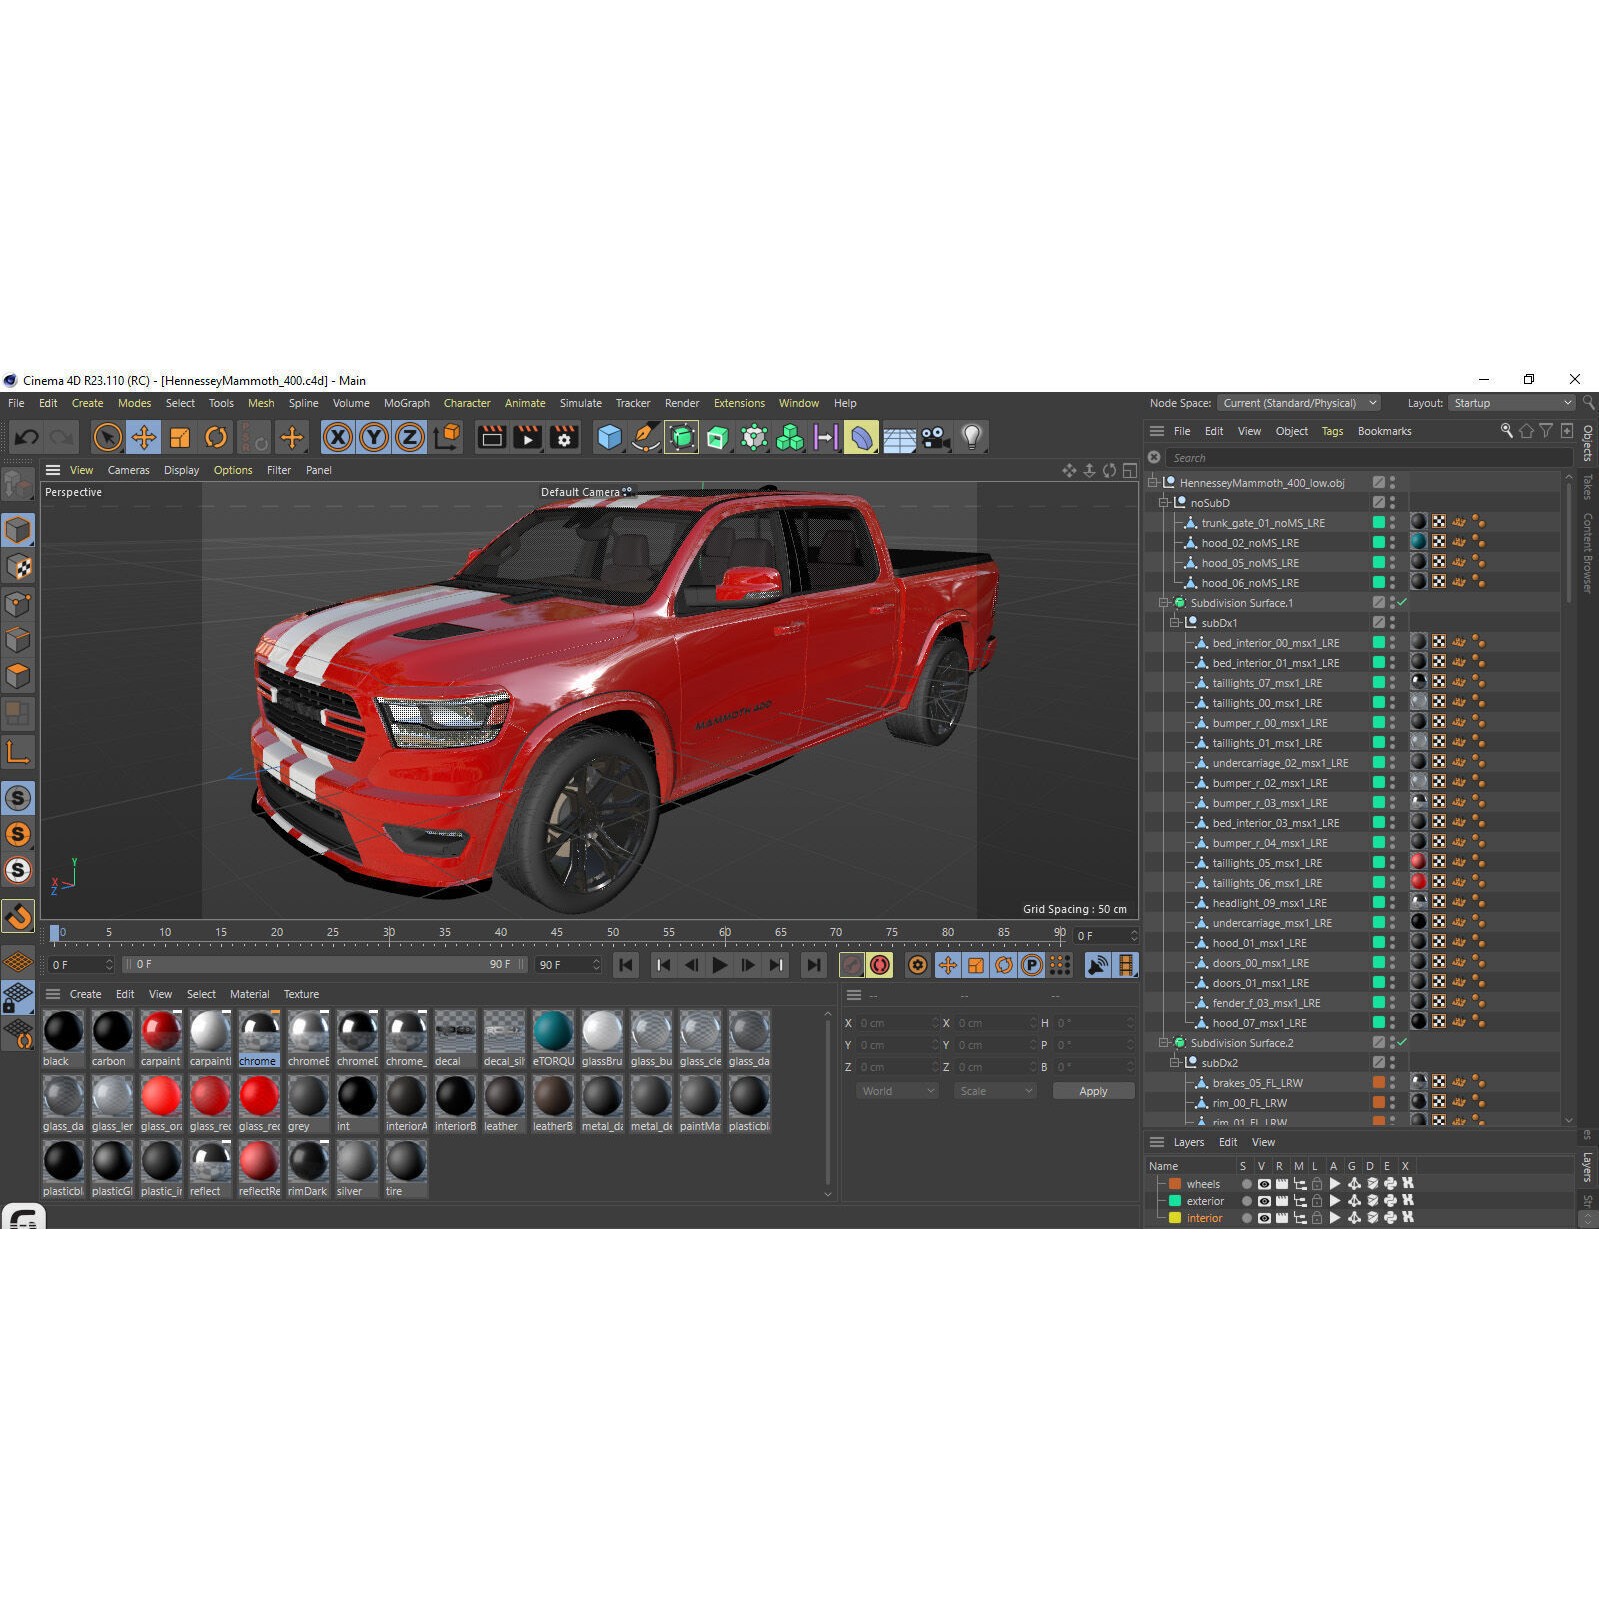1599x1599 pixels.
Task: Open Material Manager Texture menu
Action: [301, 994]
